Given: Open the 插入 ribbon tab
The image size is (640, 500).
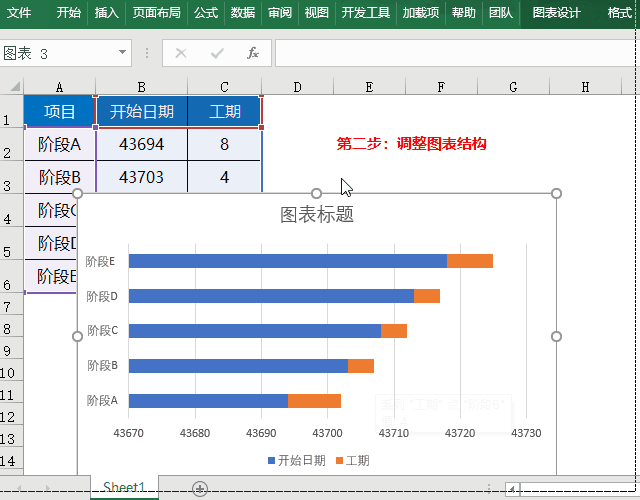Looking at the screenshot, I should click(x=107, y=13).
